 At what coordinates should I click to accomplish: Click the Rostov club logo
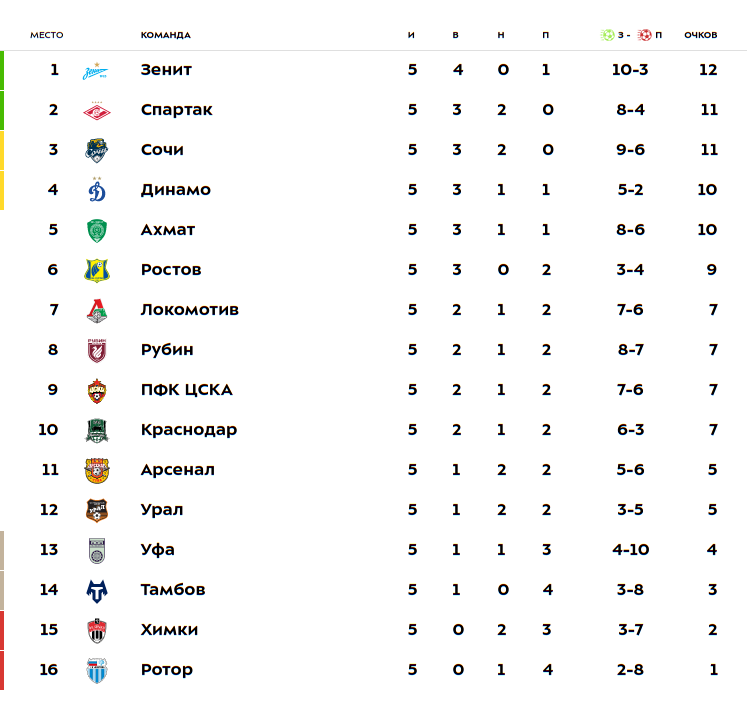[96, 271]
